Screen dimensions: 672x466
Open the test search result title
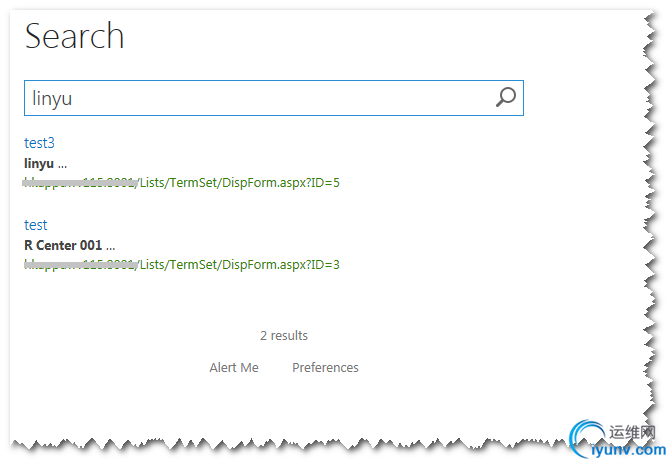36,225
